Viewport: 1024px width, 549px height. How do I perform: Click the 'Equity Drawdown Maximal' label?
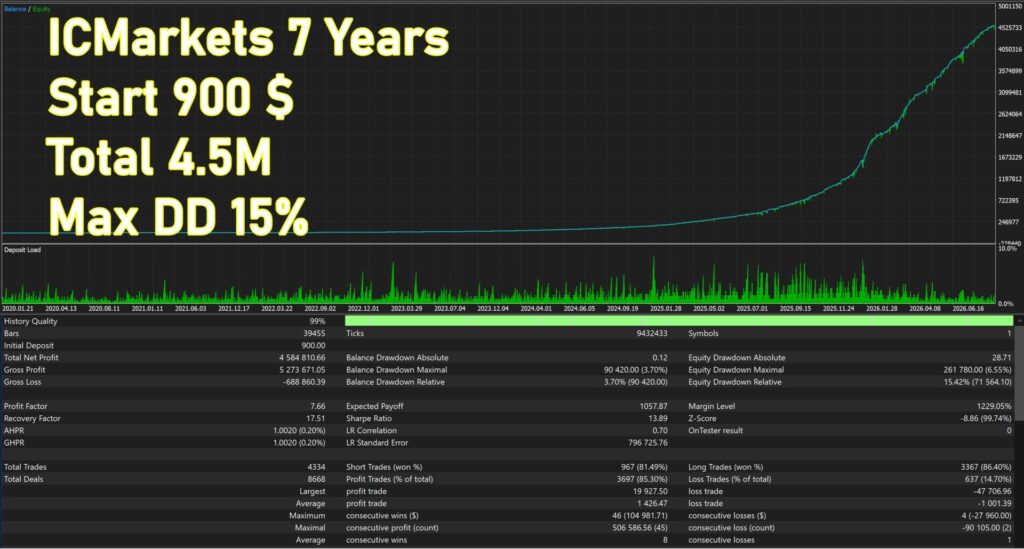pyautogui.click(x=736, y=370)
